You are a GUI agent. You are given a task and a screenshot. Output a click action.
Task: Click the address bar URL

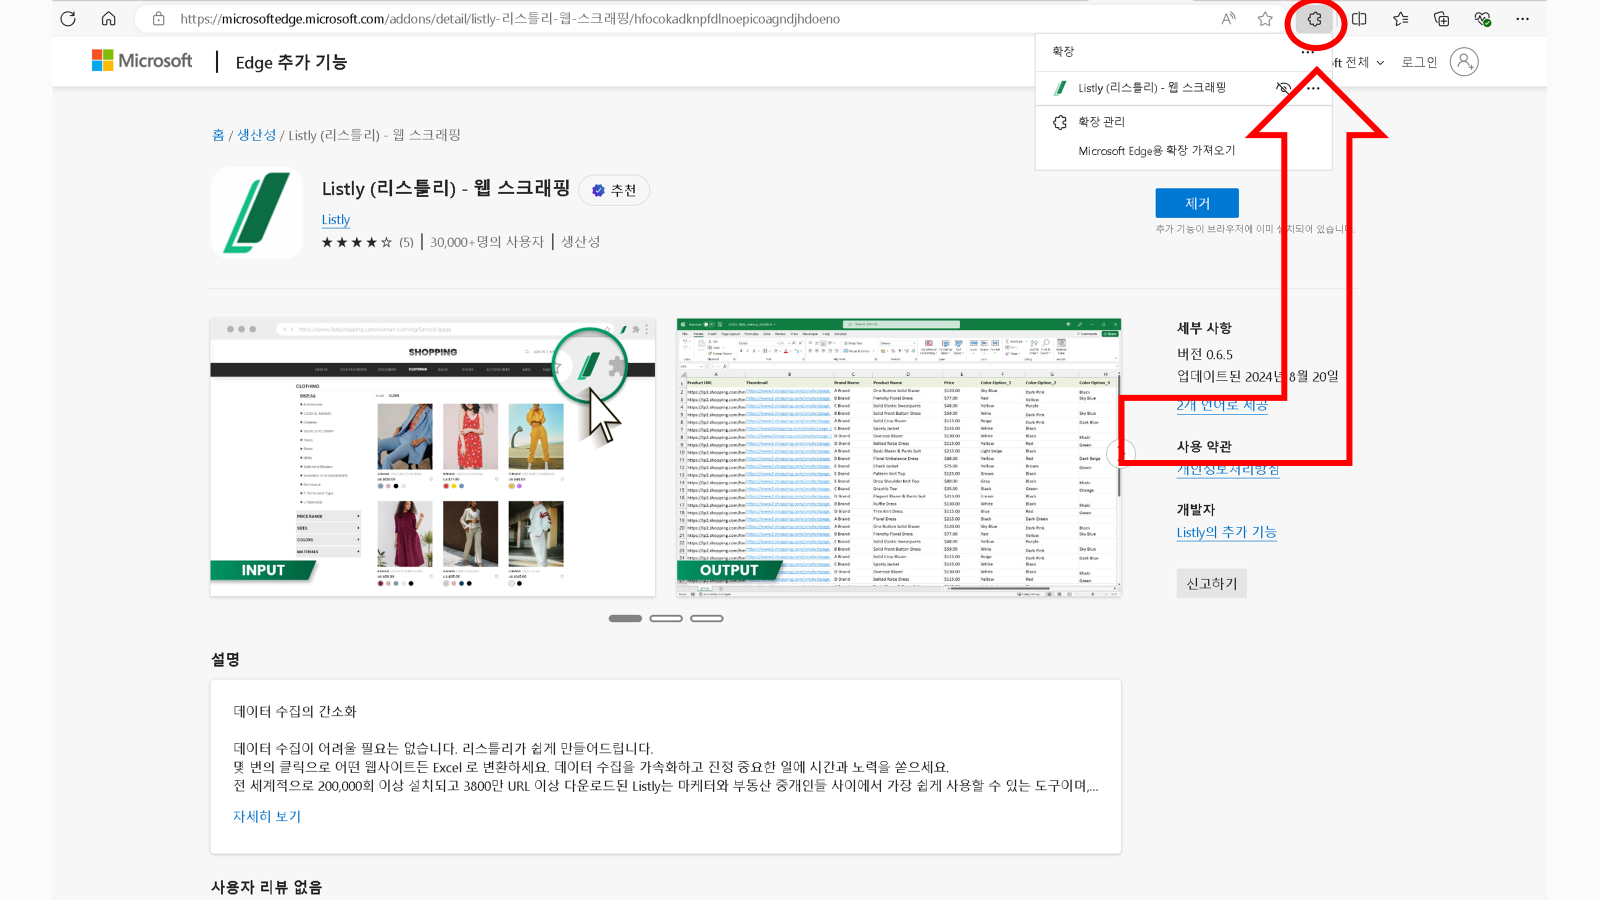click(x=510, y=19)
